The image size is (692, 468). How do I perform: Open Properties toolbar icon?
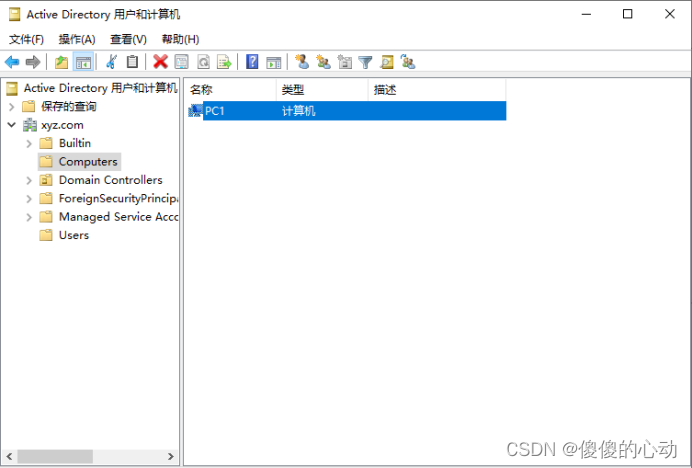point(181,62)
